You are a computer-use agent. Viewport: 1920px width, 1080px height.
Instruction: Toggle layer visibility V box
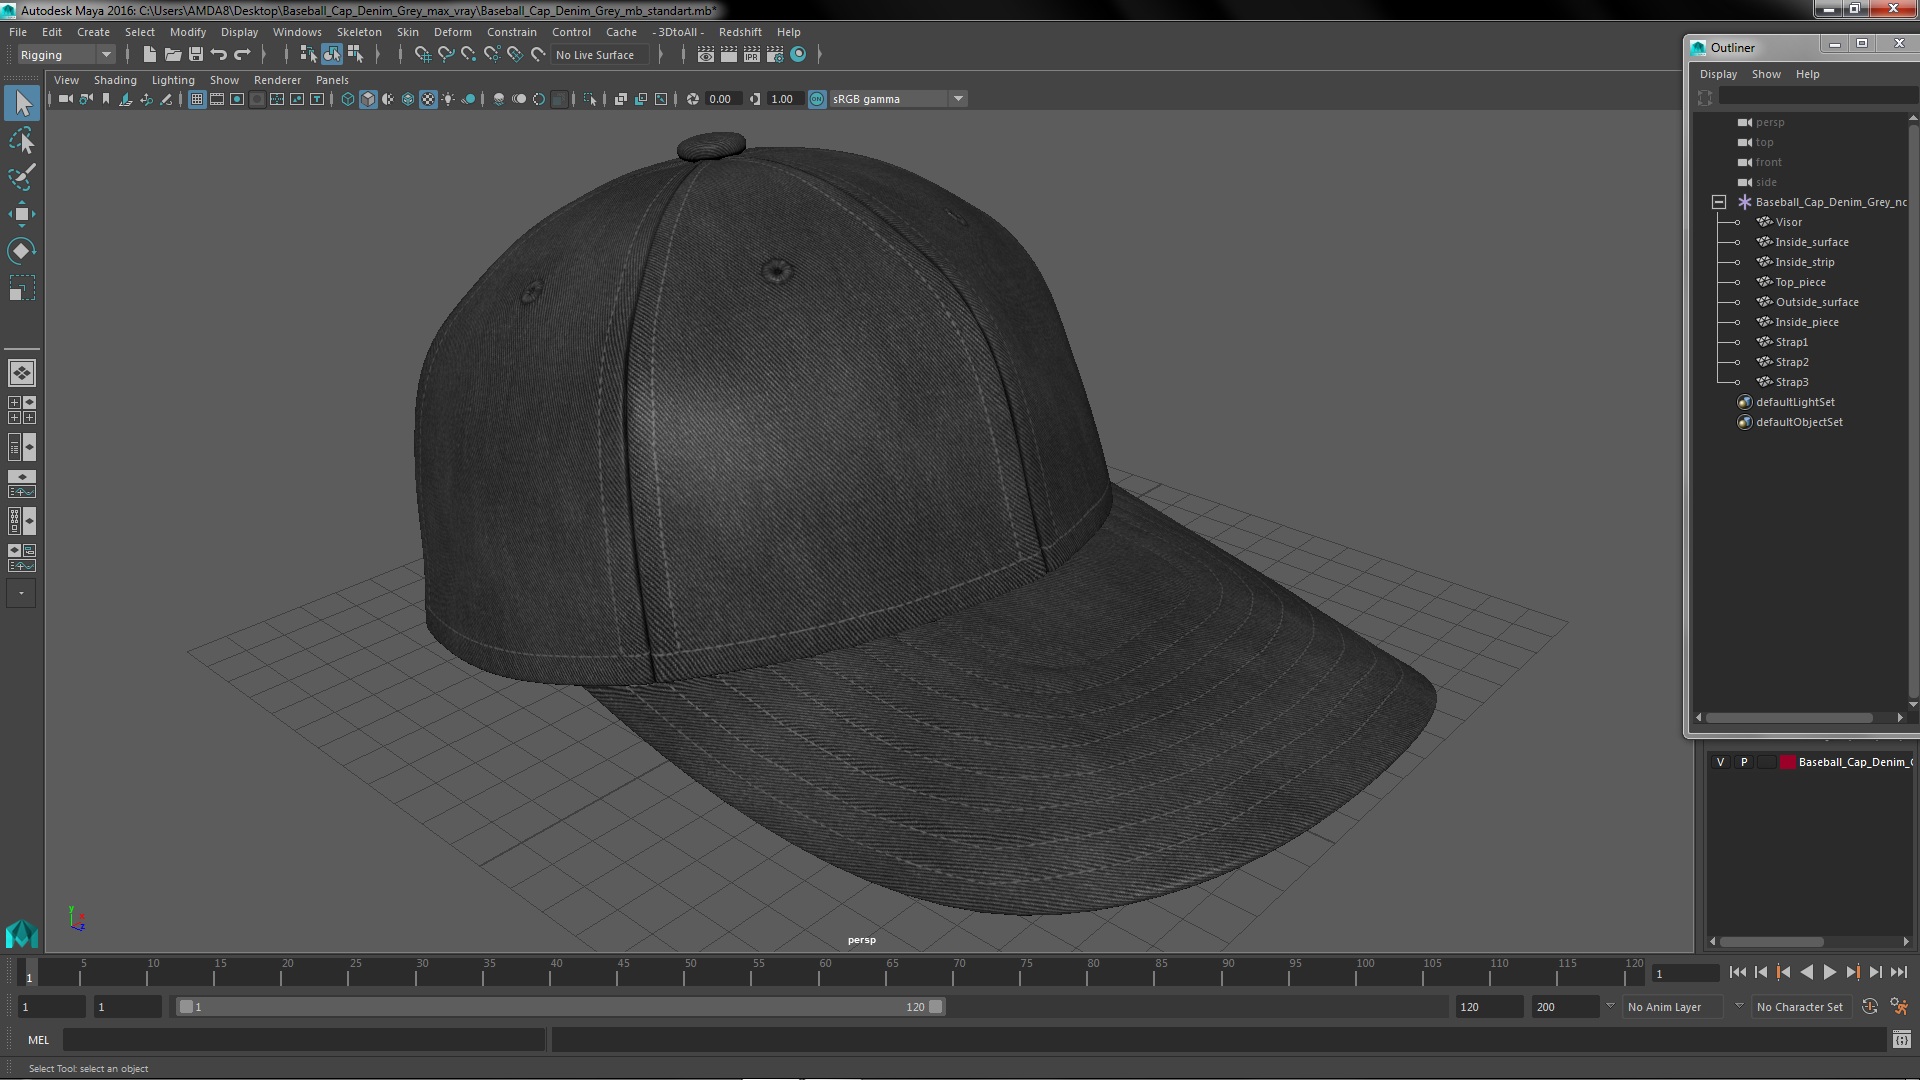[1720, 762]
